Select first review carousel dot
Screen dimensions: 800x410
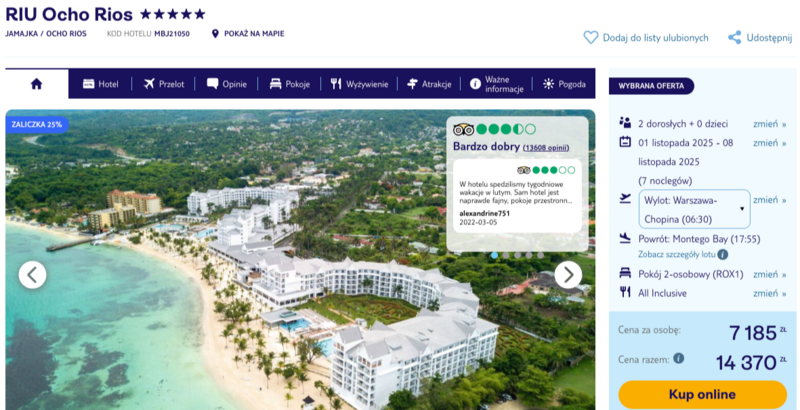494,255
